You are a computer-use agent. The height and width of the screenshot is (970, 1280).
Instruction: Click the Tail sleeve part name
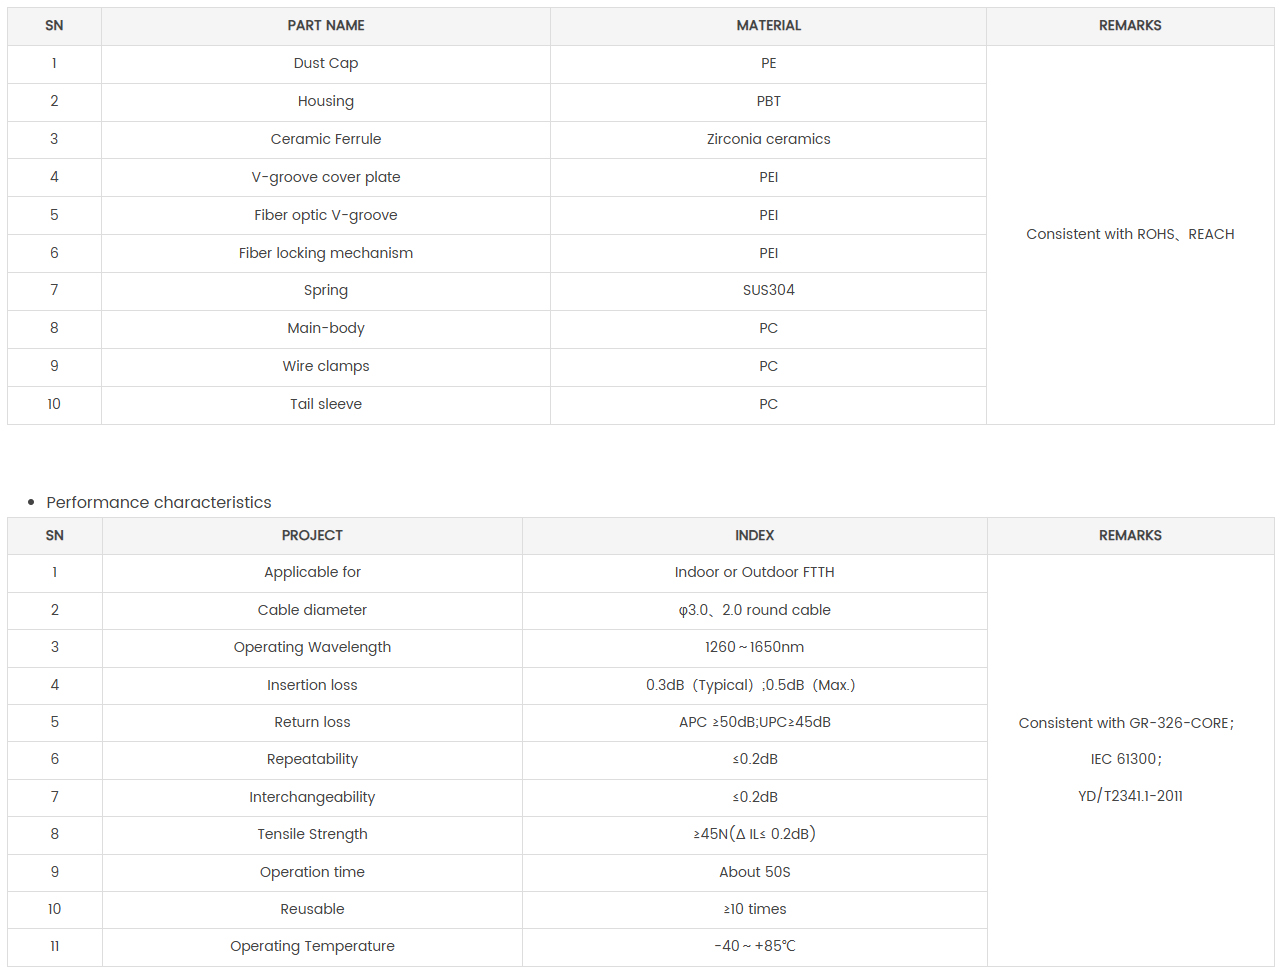pyautogui.click(x=326, y=404)
